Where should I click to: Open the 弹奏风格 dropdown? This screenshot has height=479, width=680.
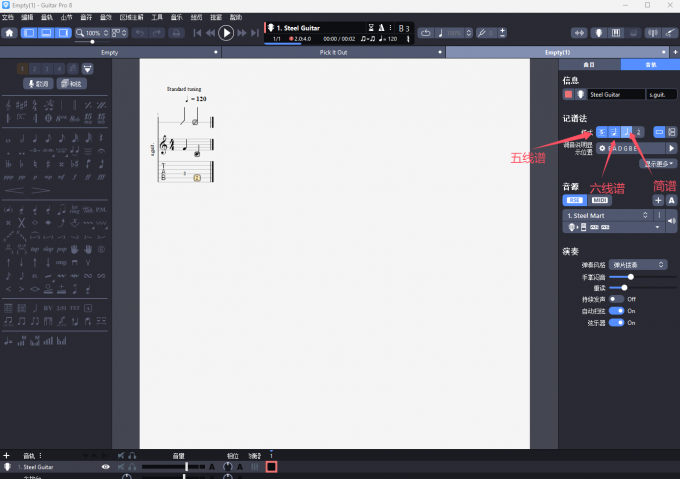(x=639, y=264)
